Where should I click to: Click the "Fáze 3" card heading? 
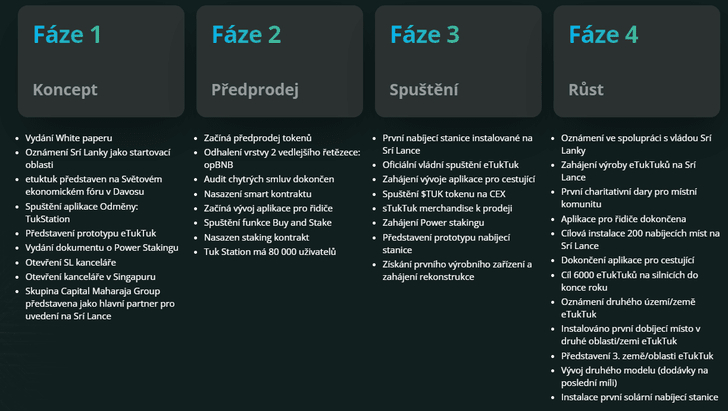[x=424, y=36]
